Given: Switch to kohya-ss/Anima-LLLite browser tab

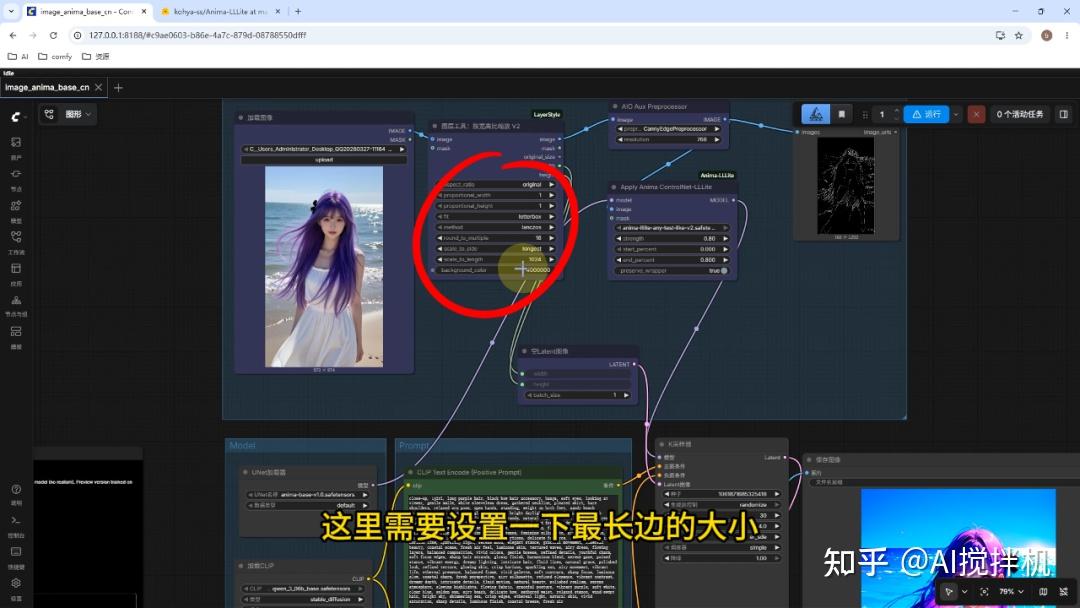Looking at the screenshot, I should click(x=220, y=12).
